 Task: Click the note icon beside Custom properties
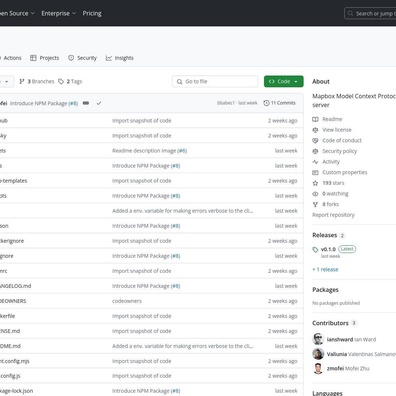[x=315, y=172]
